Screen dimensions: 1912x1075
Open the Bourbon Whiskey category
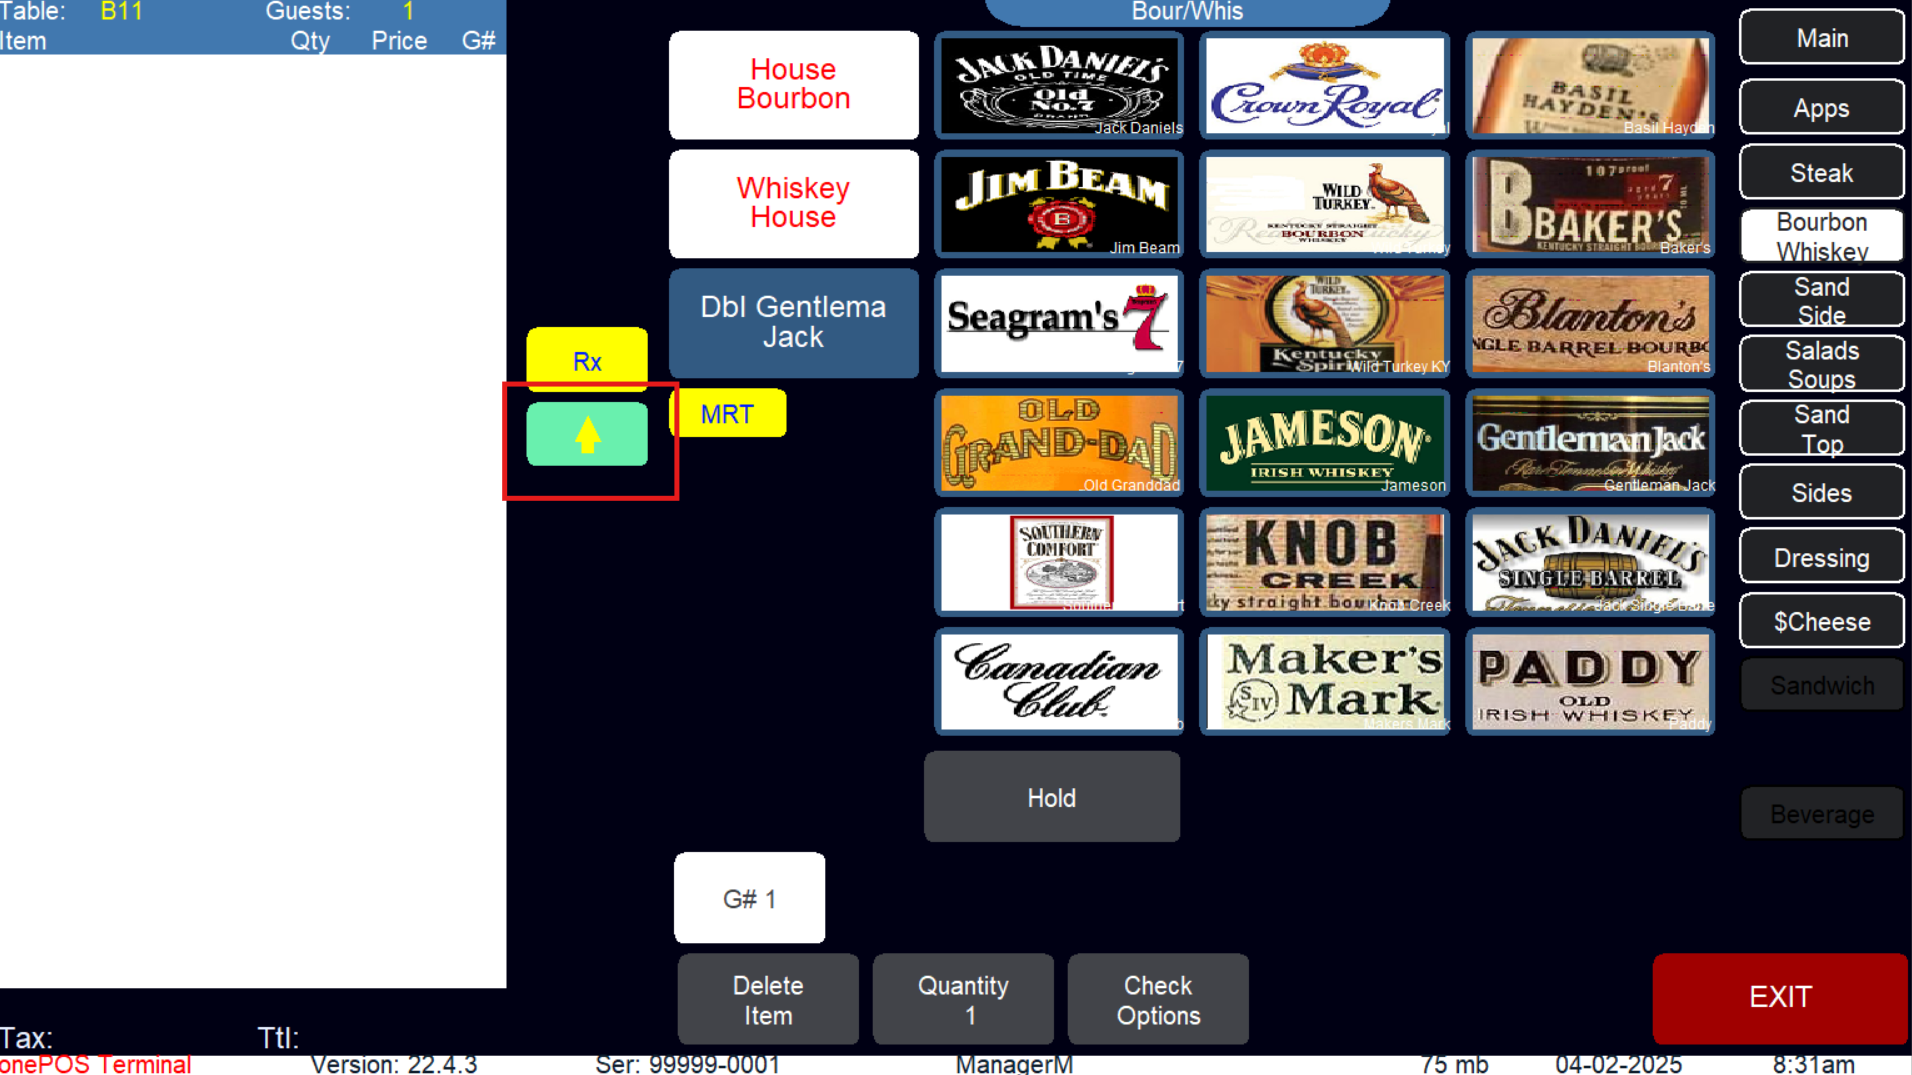click(x=1822, y=237)
